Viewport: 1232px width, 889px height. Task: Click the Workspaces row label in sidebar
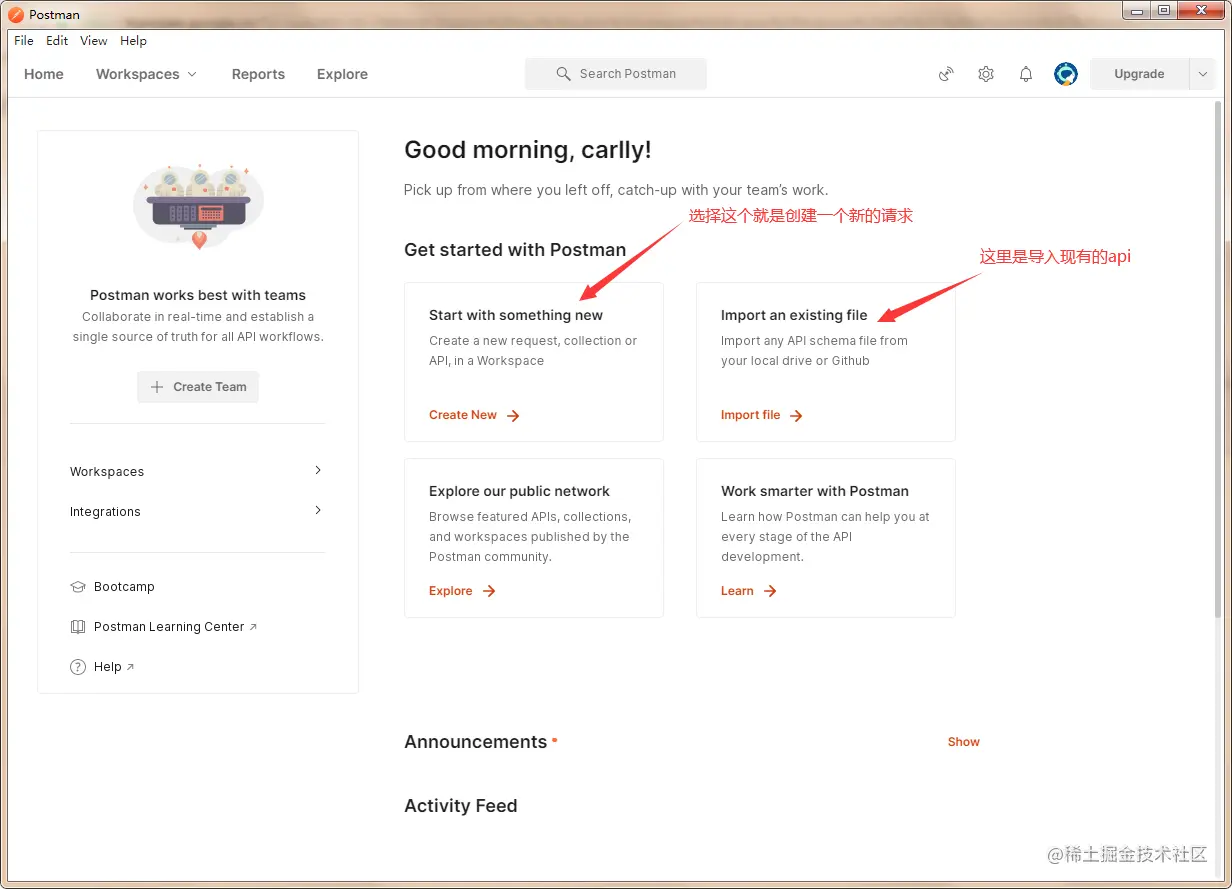107,471
